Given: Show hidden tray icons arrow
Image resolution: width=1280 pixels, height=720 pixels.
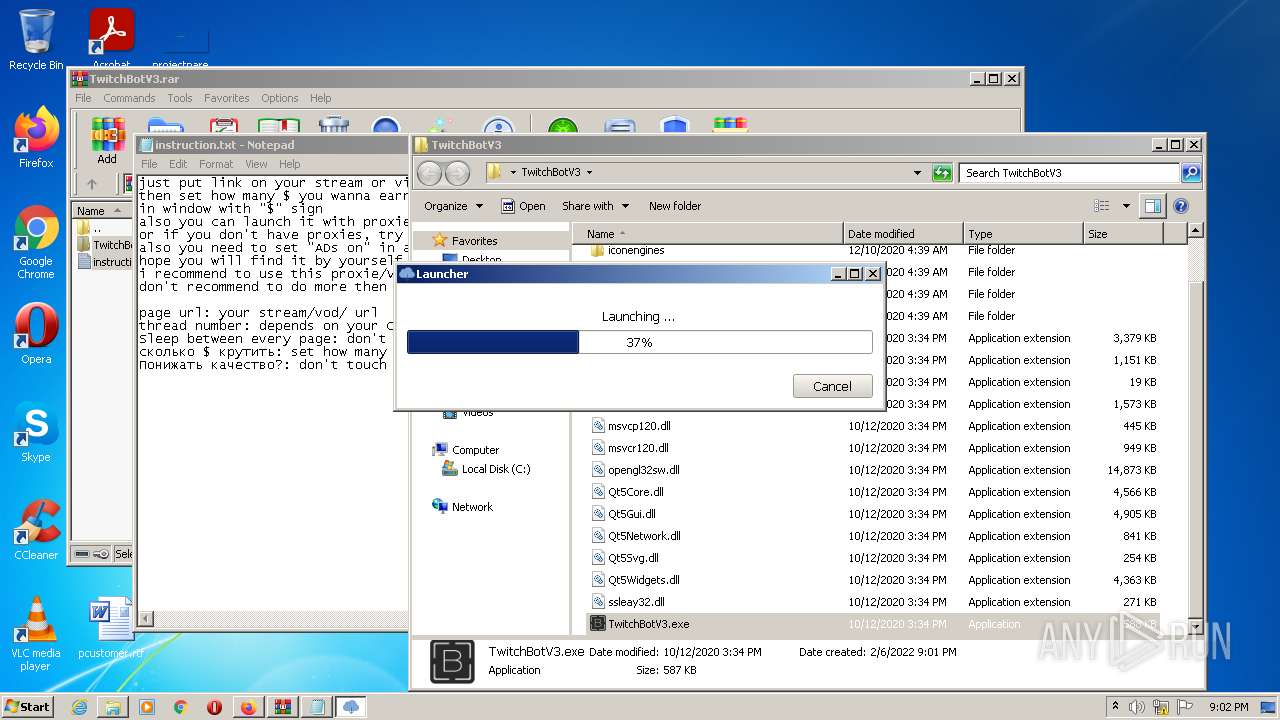Looking at the screenshot, I should tap(1116, 707).
